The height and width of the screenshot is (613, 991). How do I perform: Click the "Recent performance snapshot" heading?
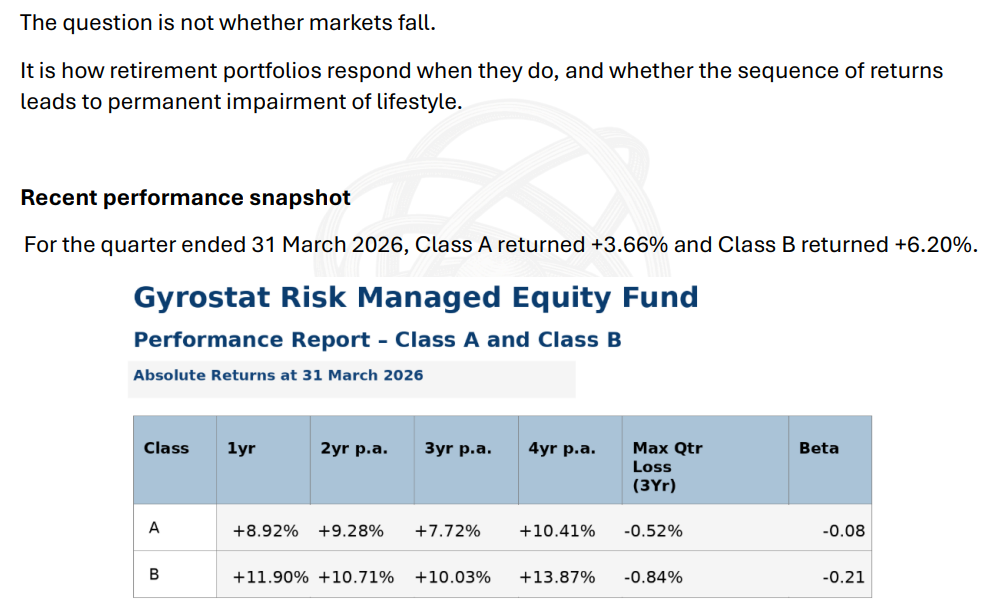coord(185,198)
